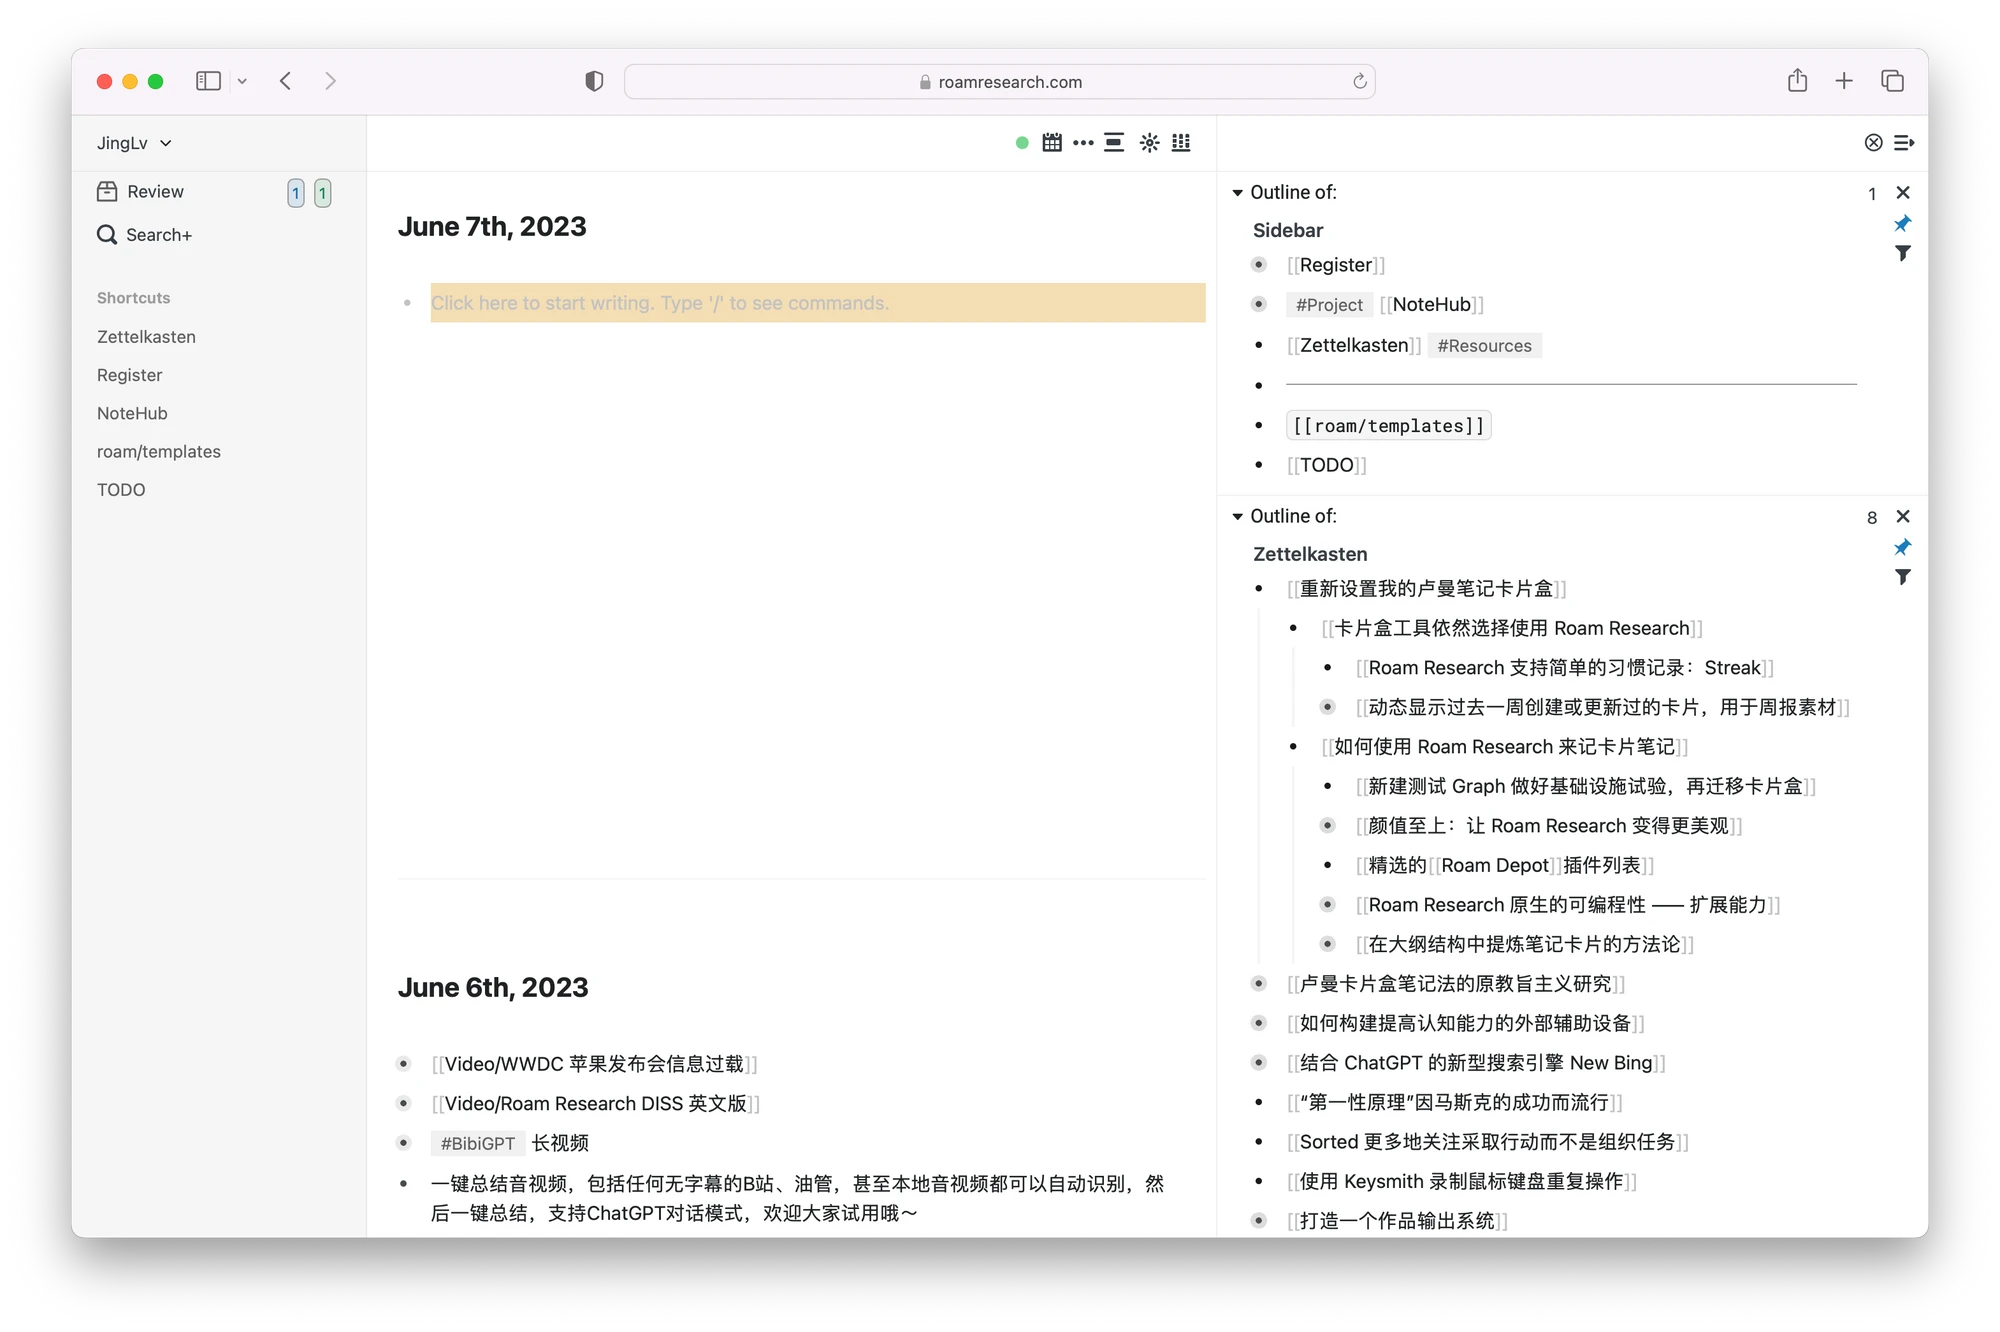The width and height of the screenshot is (2000, 1332).
Task: Expand the Register bullet in Sidebar outline
Action: point(1259,265)
